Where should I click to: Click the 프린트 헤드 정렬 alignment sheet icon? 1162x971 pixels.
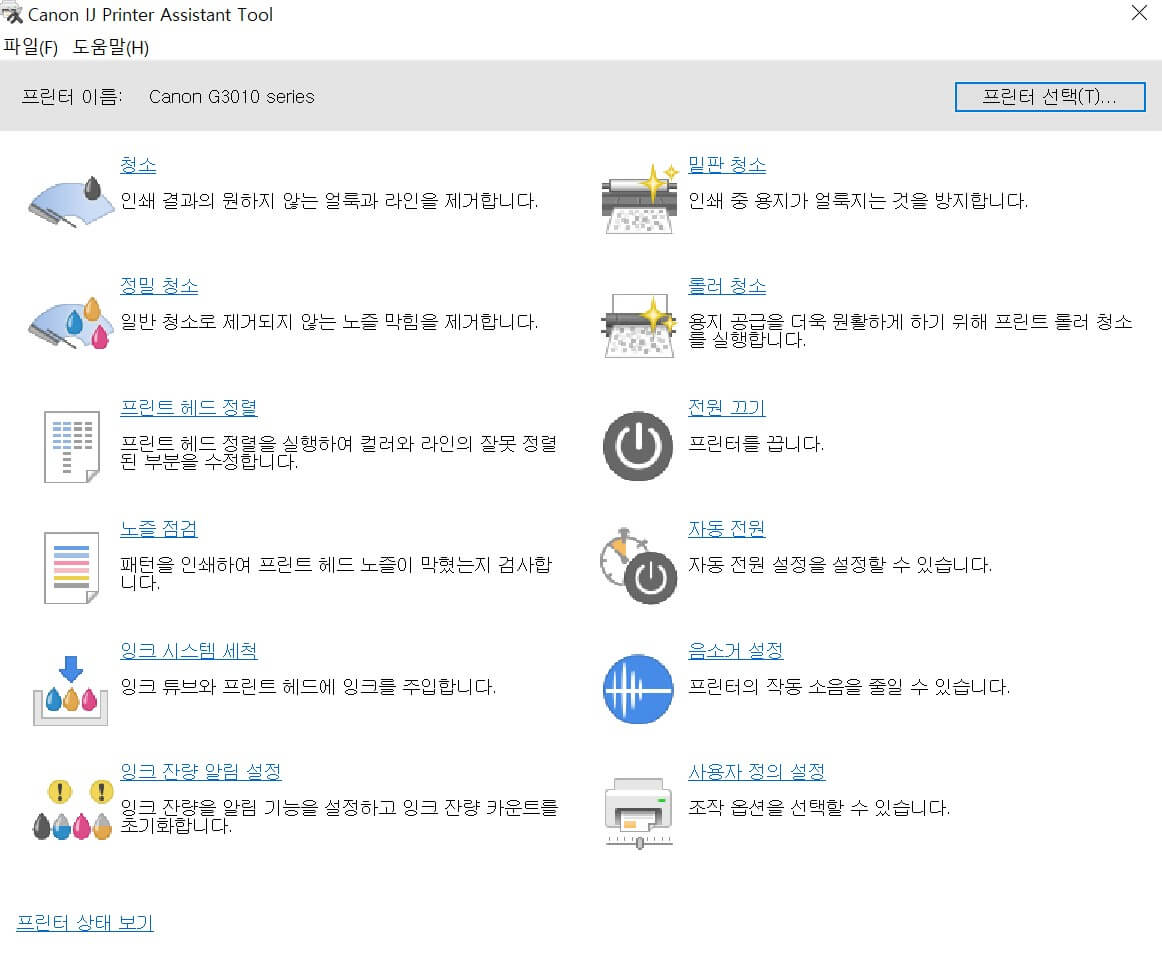tap(71, 446)
